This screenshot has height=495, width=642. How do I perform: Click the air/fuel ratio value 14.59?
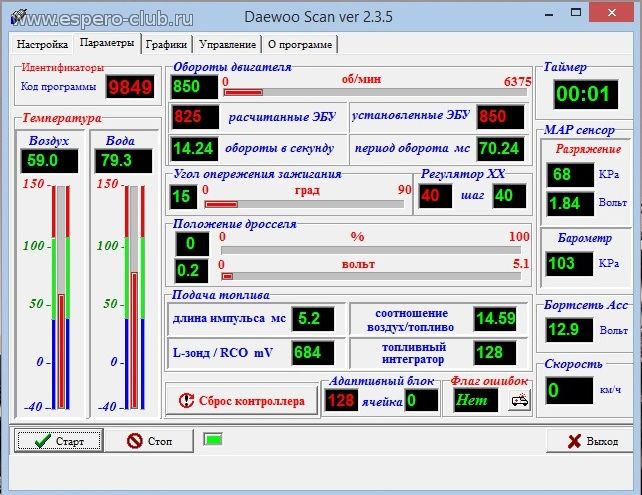click(x=495, y=319)
